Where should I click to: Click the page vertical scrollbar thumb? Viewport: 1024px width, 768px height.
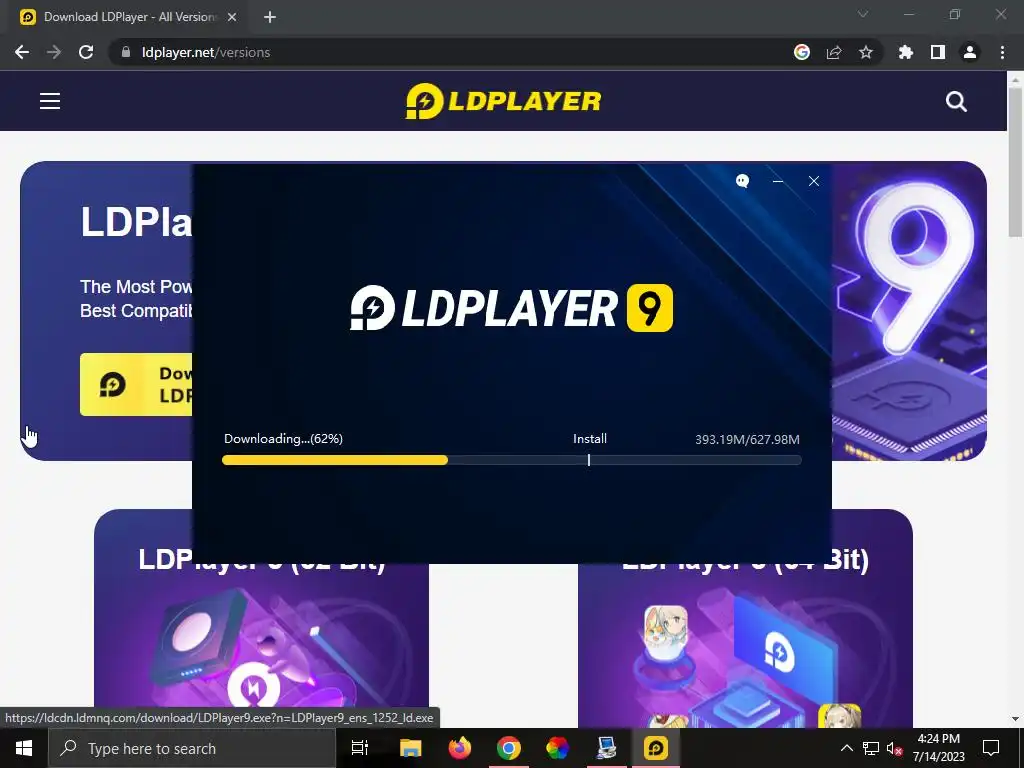pyautogui.click(x=1015, y=162)
